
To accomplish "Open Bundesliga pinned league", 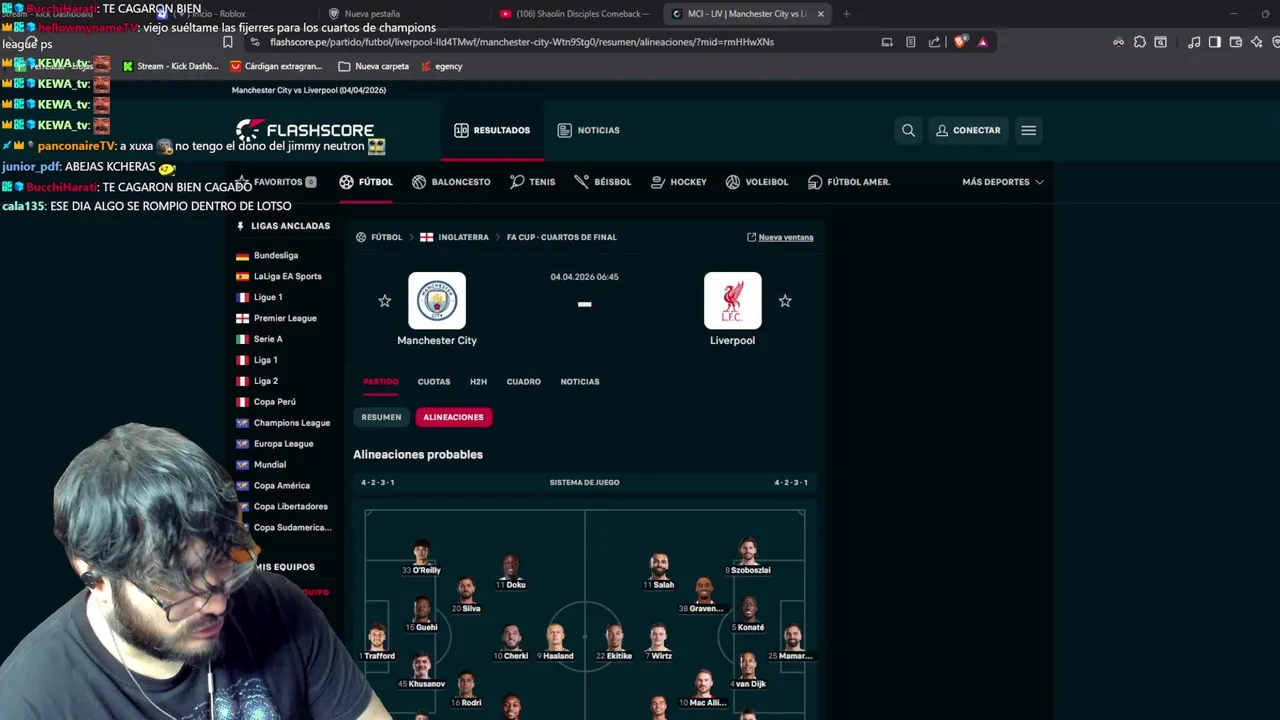I will (276, 255).
